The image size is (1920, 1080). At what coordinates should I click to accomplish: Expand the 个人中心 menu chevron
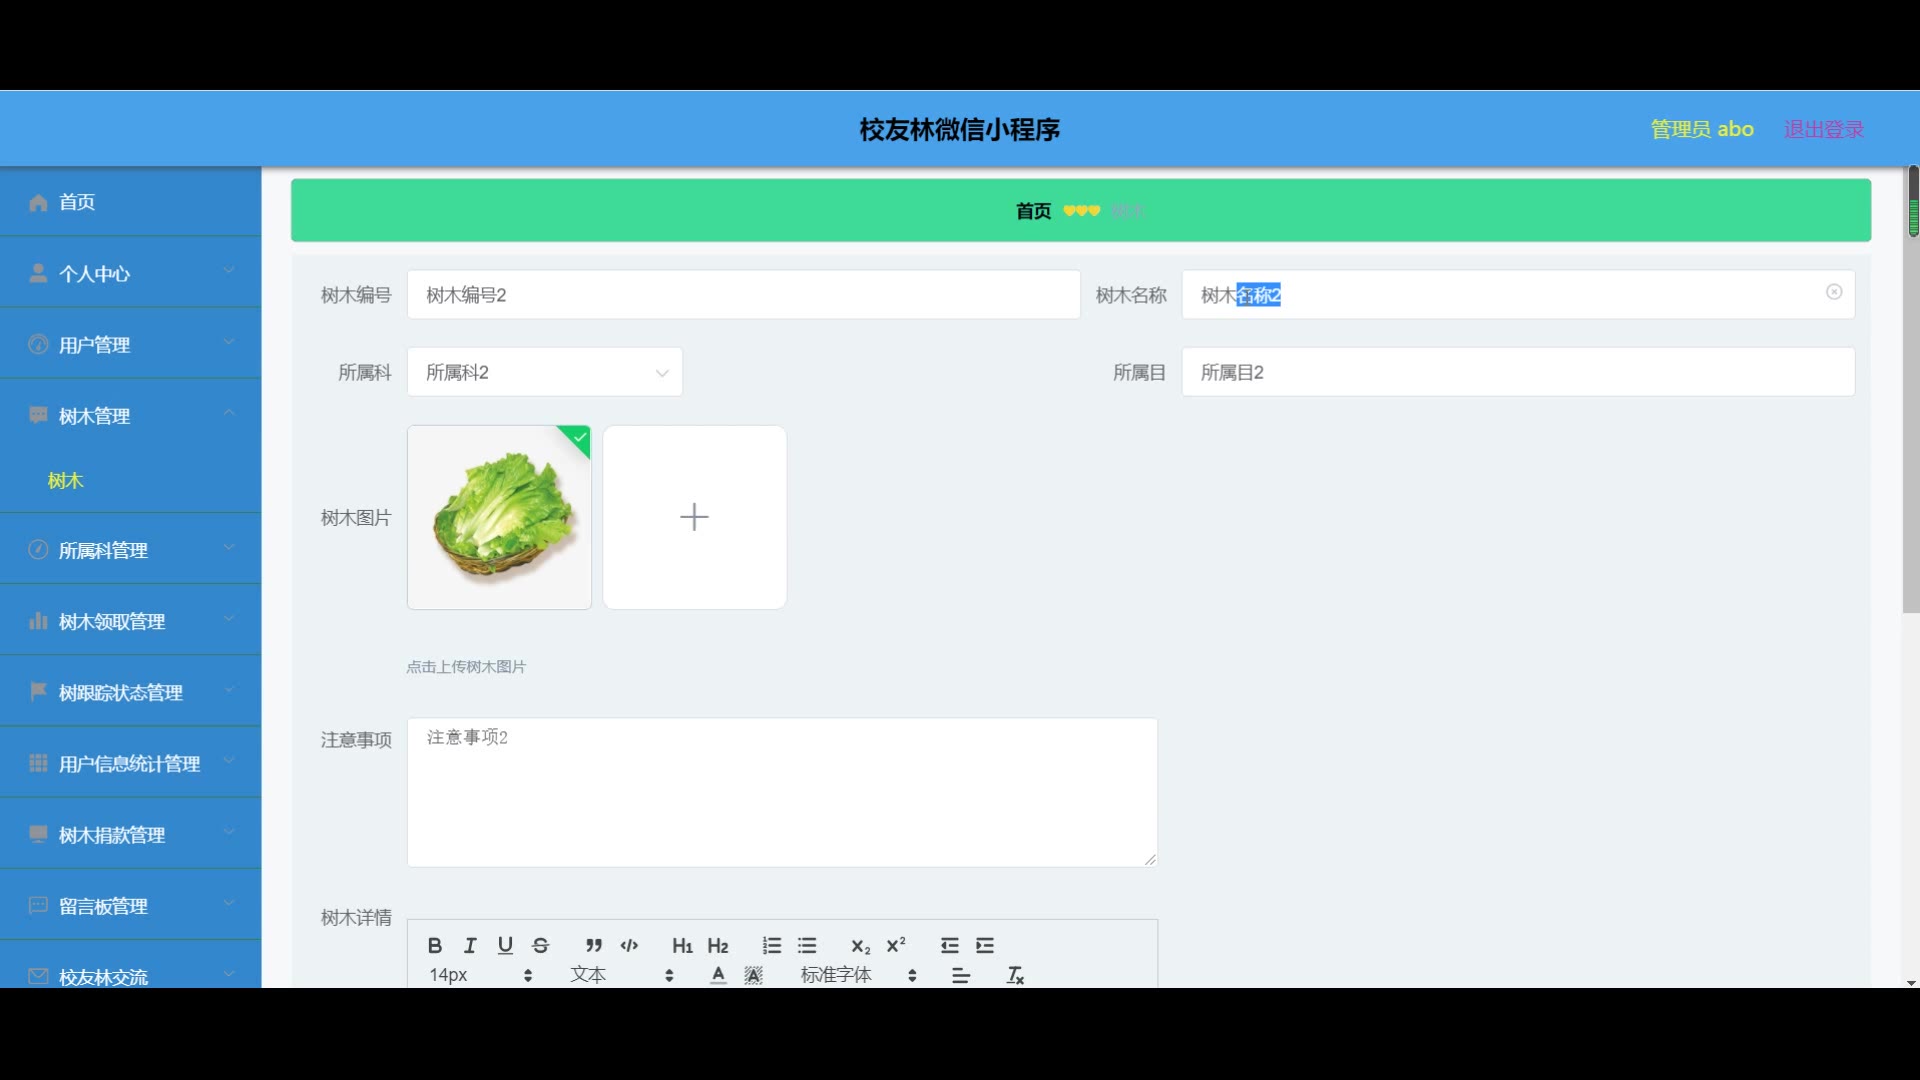pyautogui.click(x=229, y=271)
